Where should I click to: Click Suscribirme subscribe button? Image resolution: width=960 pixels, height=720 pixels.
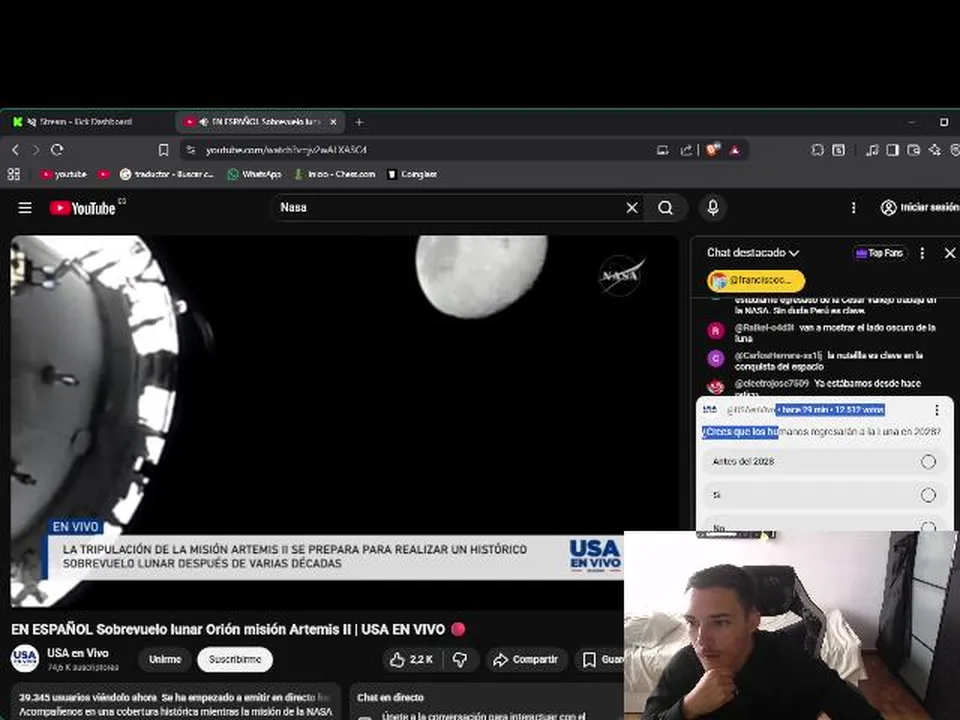235,659
